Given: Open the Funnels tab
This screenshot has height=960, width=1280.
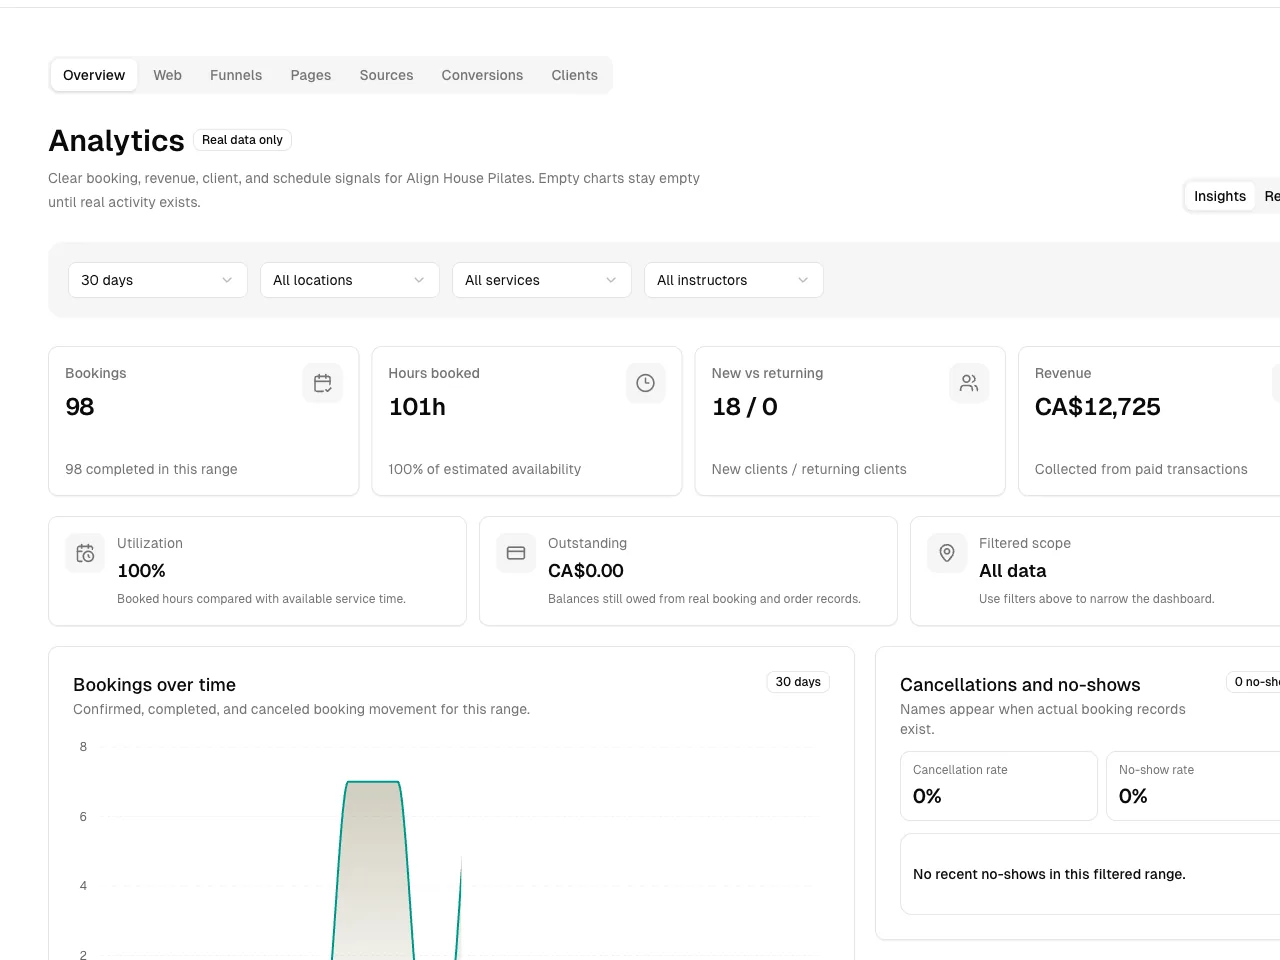Looking at the screenshot, I should (236, 75).
